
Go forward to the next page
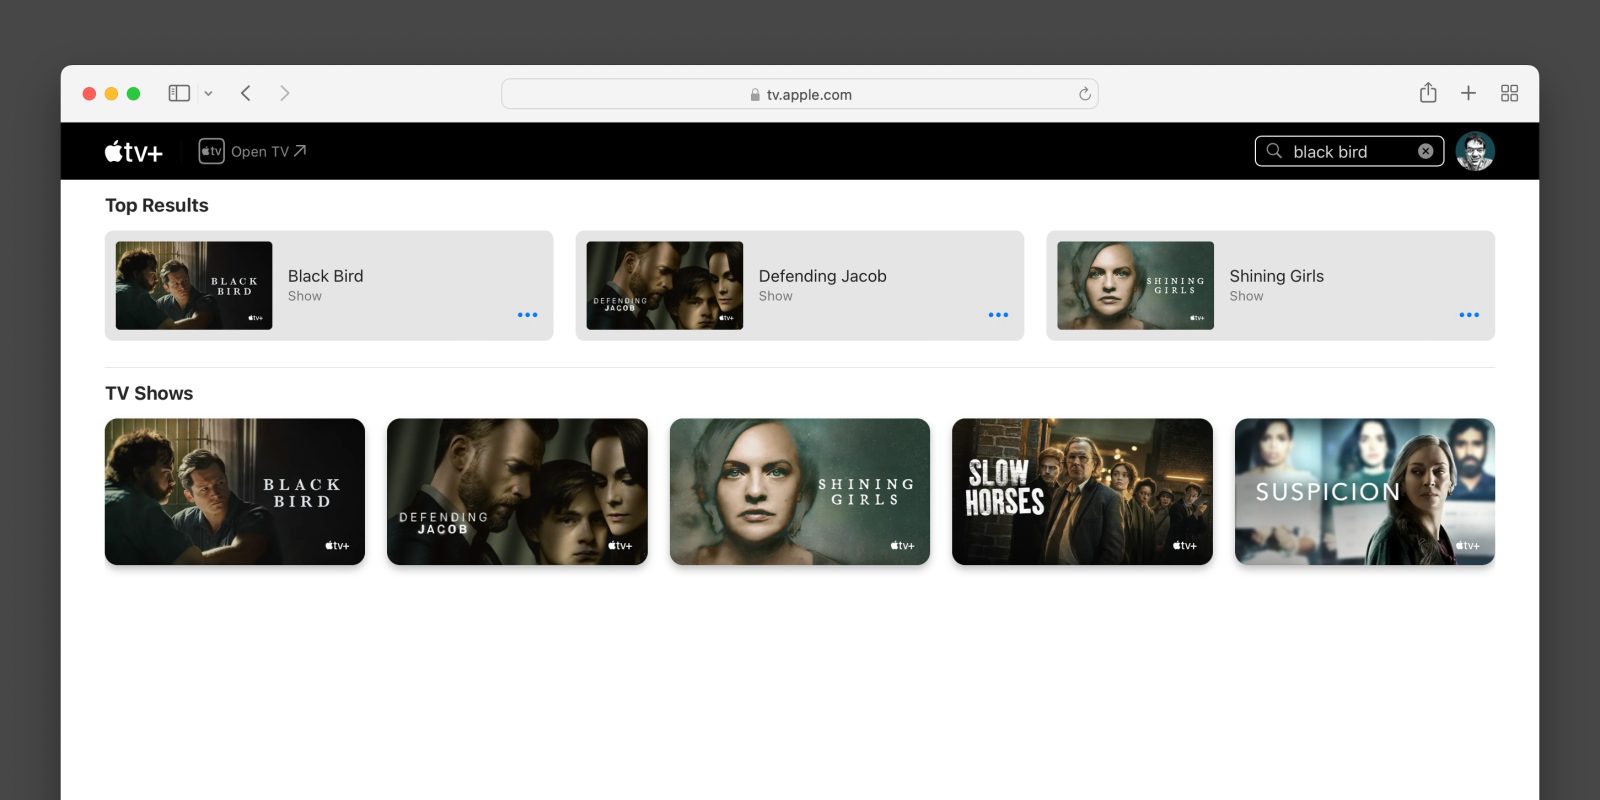pyautogui.click(x=285, y=93)
